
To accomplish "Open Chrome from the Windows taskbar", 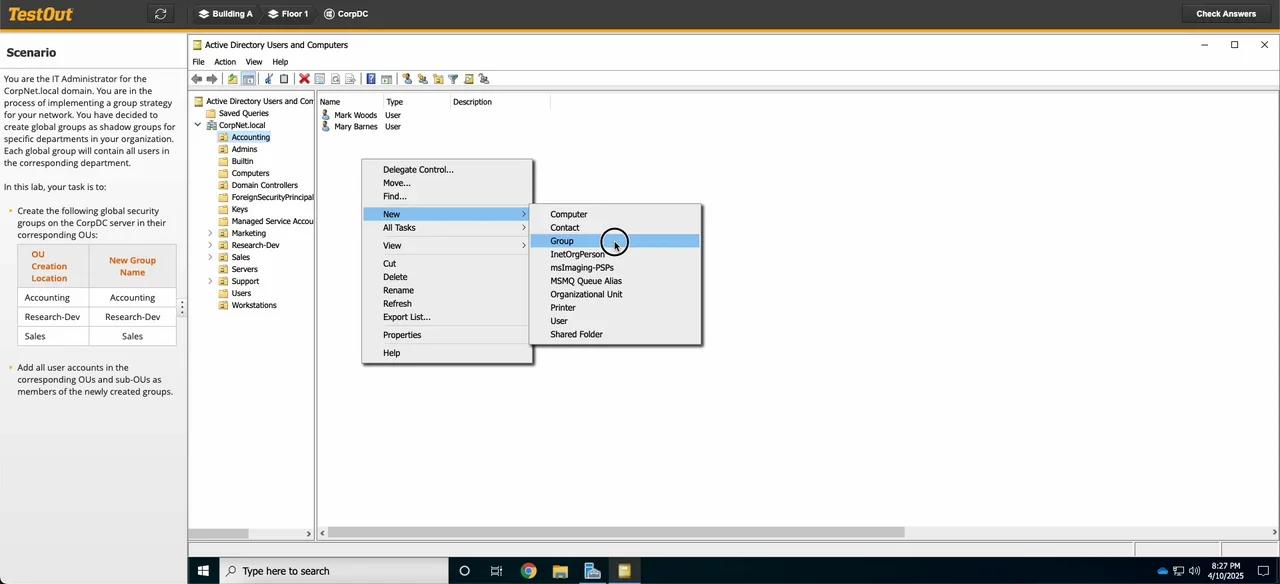I will pos(528,571).
